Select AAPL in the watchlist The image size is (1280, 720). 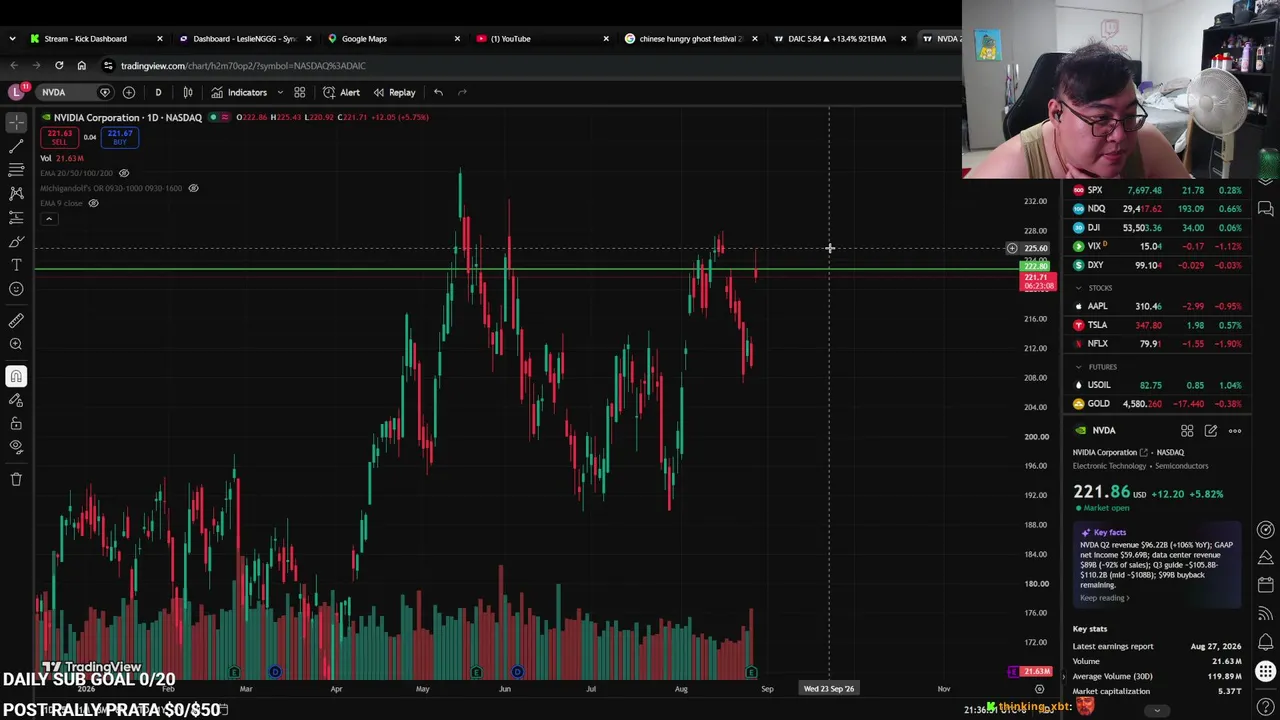pyautogui.click(x=1157, y=306)
